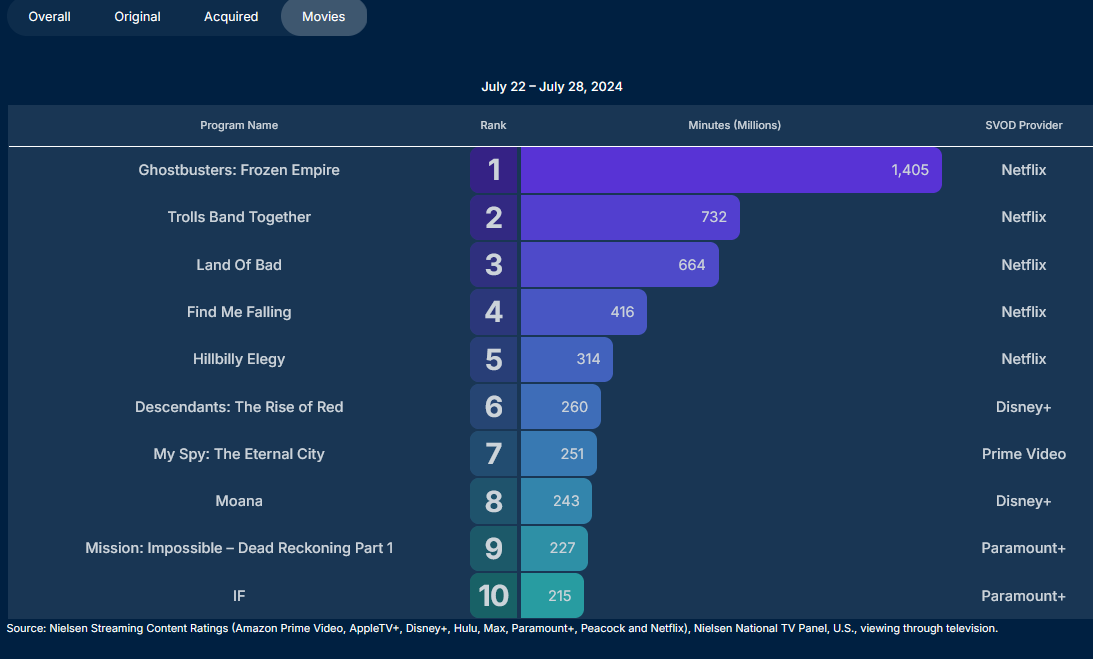
Task: Click the rank 10 badge
Action: (494, 596)
